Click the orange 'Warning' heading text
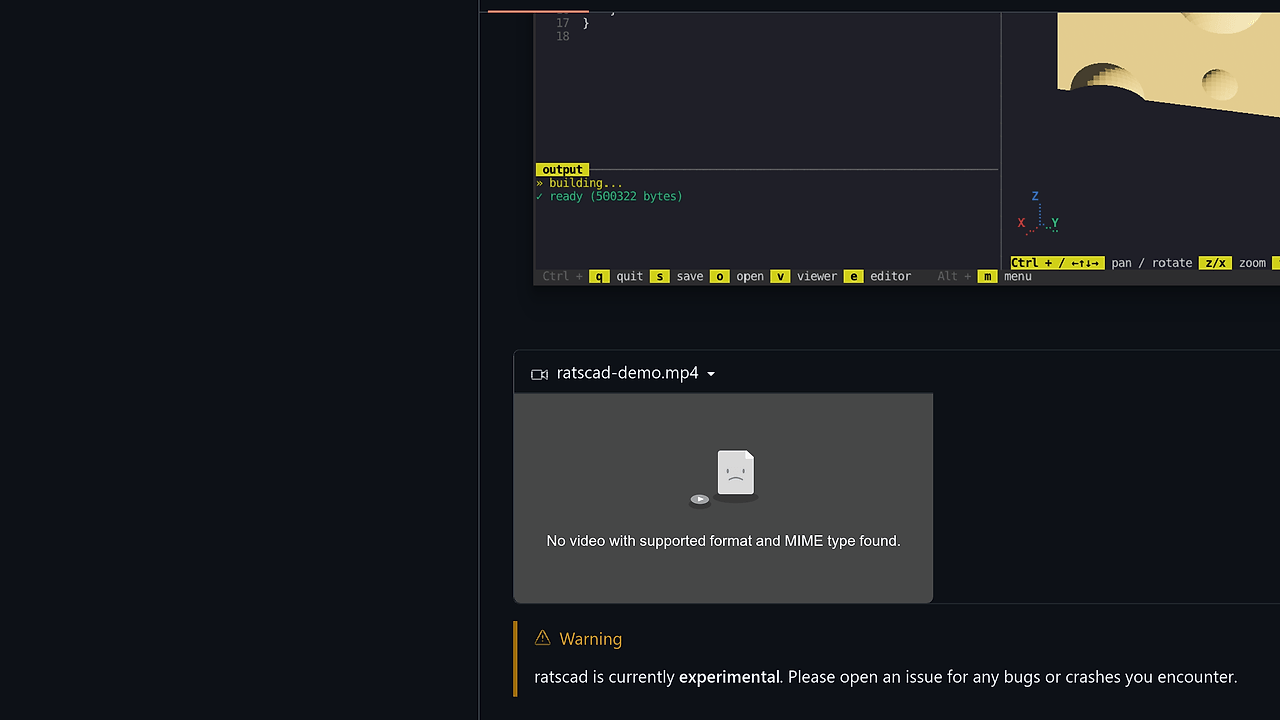 click(x=590, y=639)
